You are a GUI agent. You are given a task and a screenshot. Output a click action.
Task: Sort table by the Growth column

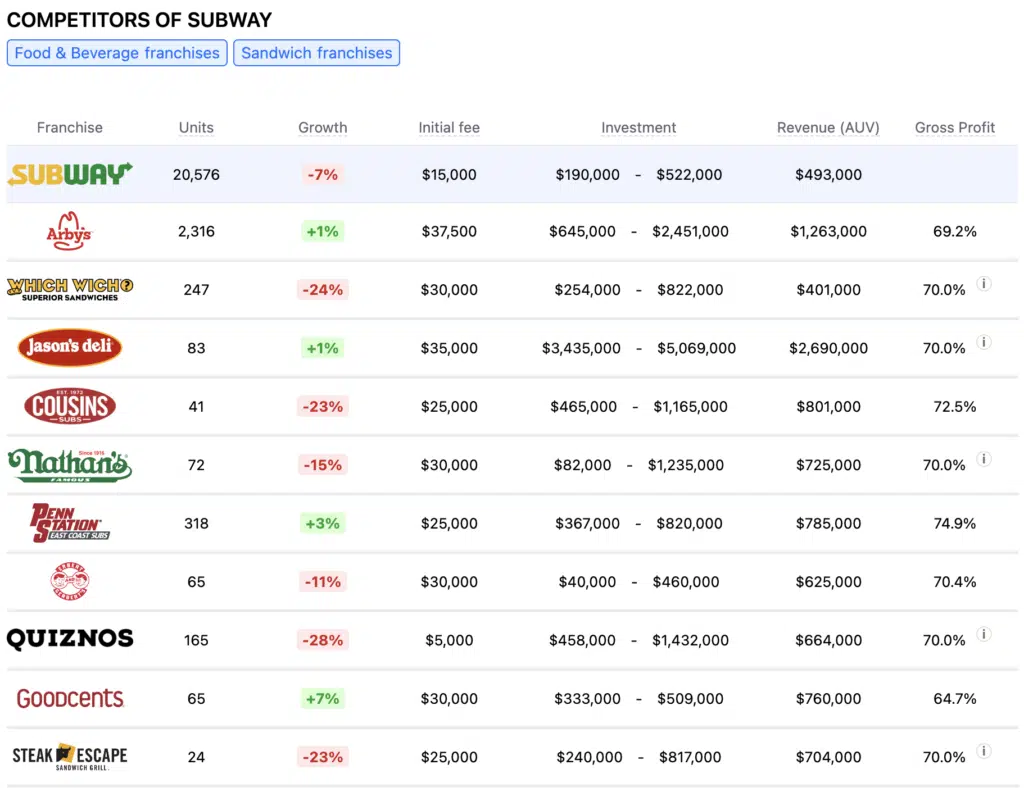pyautogui.click(x=322, y=127)
